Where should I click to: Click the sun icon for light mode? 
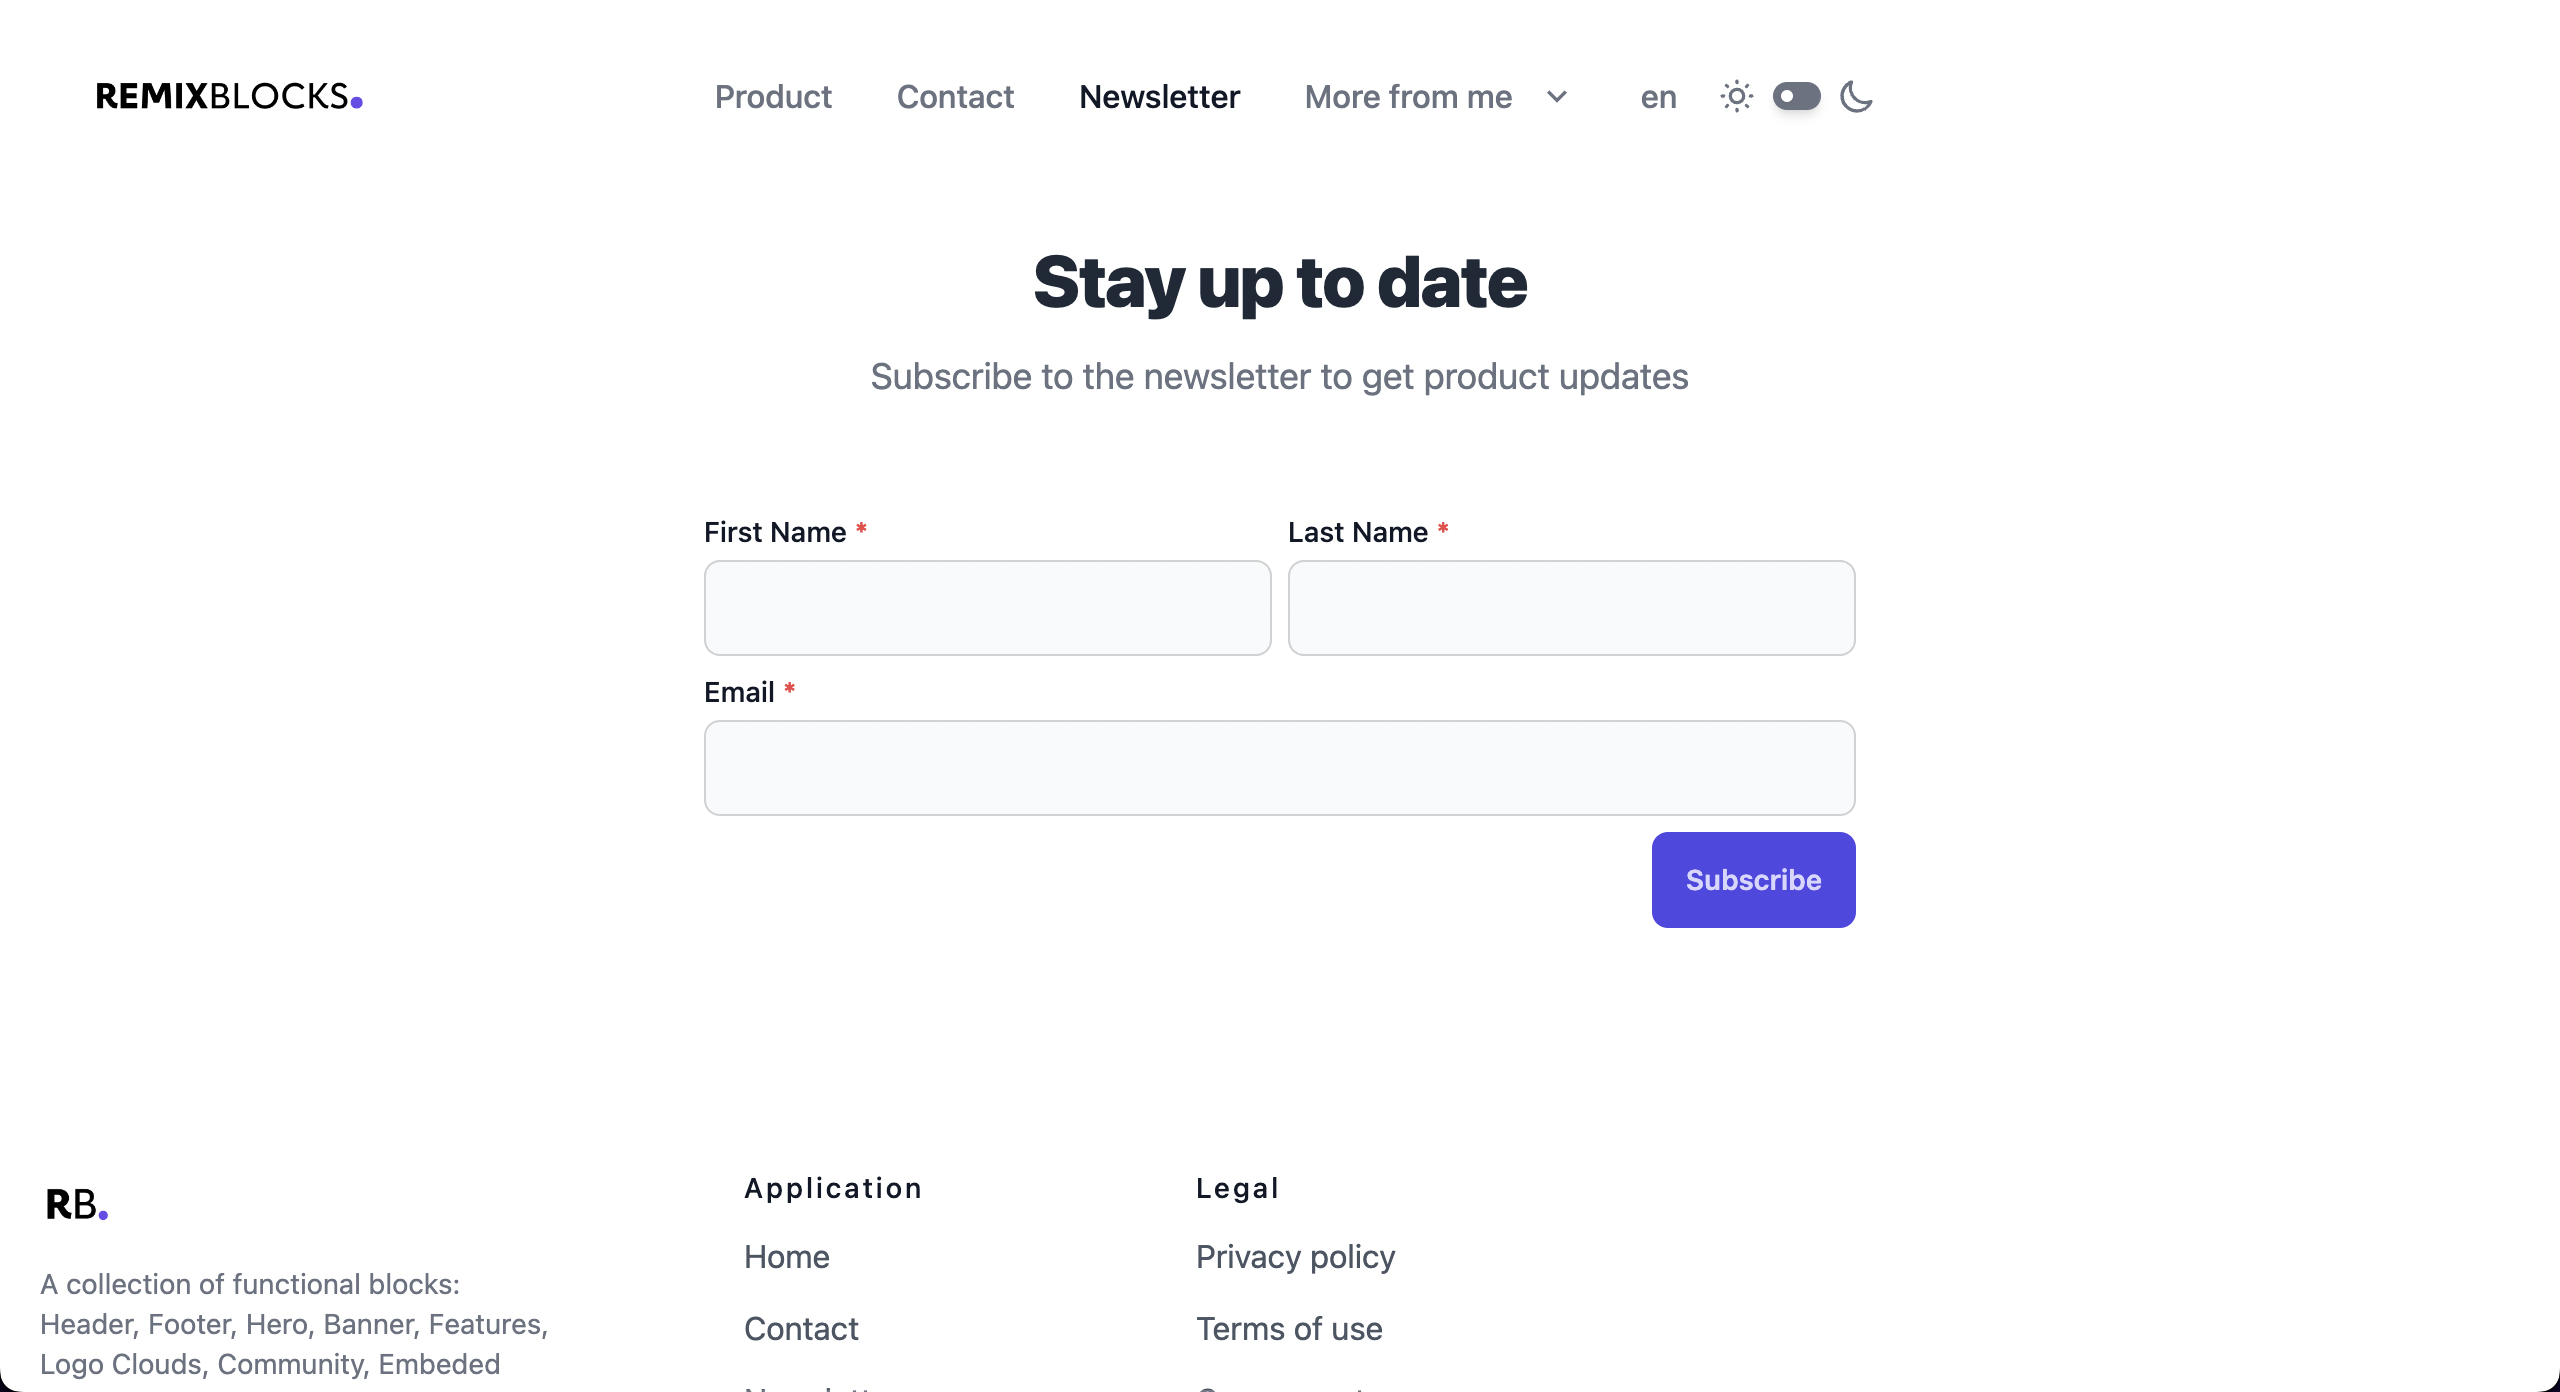point(1736,94)
